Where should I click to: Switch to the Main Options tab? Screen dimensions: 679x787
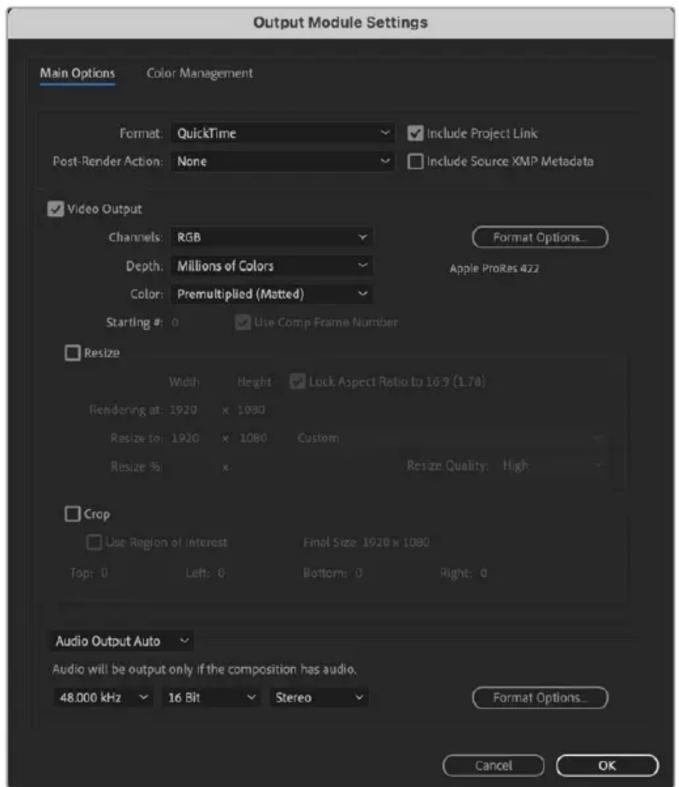click(x=77, y=73)
